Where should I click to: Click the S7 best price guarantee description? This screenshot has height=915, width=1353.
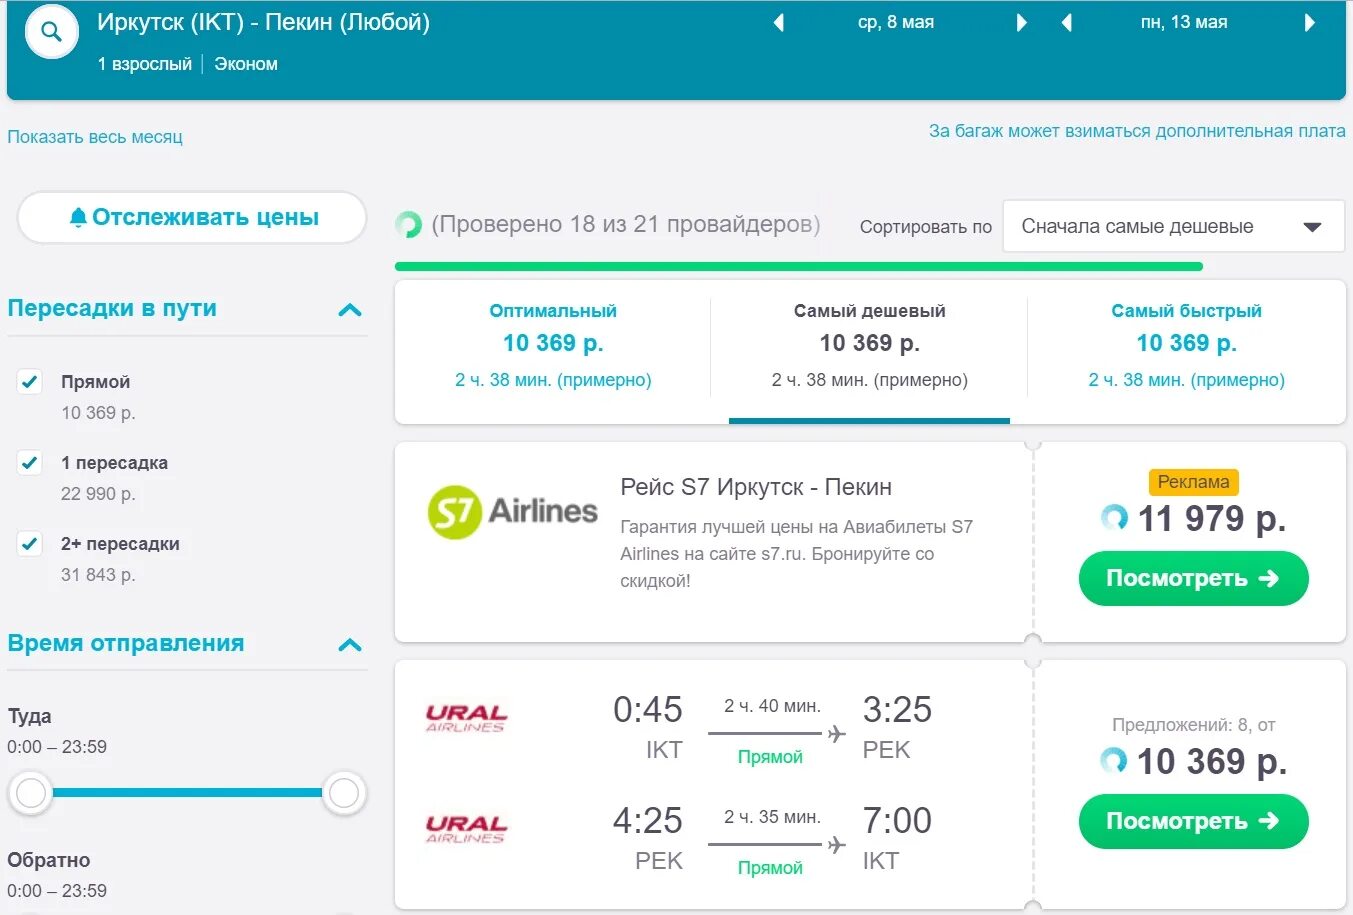coord(797,554)
